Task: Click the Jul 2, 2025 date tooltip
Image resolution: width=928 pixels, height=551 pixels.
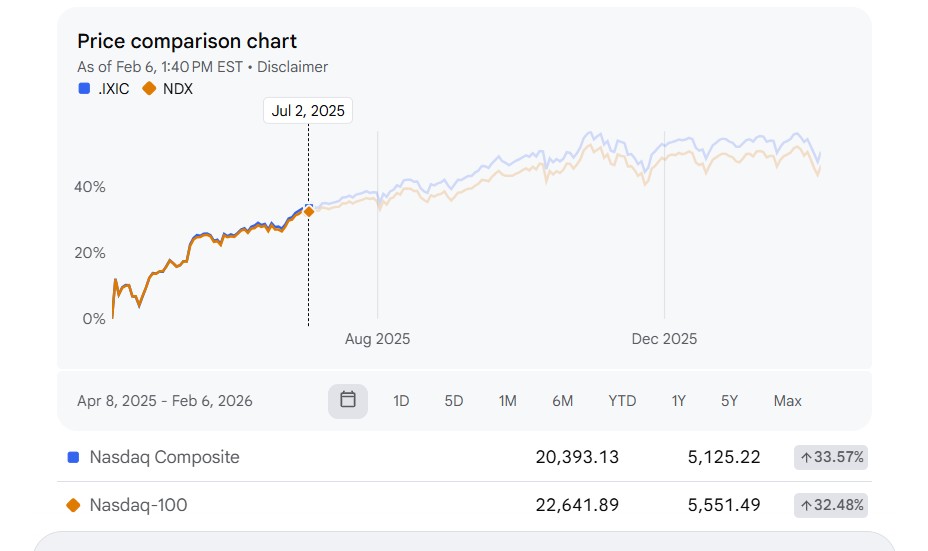Action: click(x=308, y=111)
